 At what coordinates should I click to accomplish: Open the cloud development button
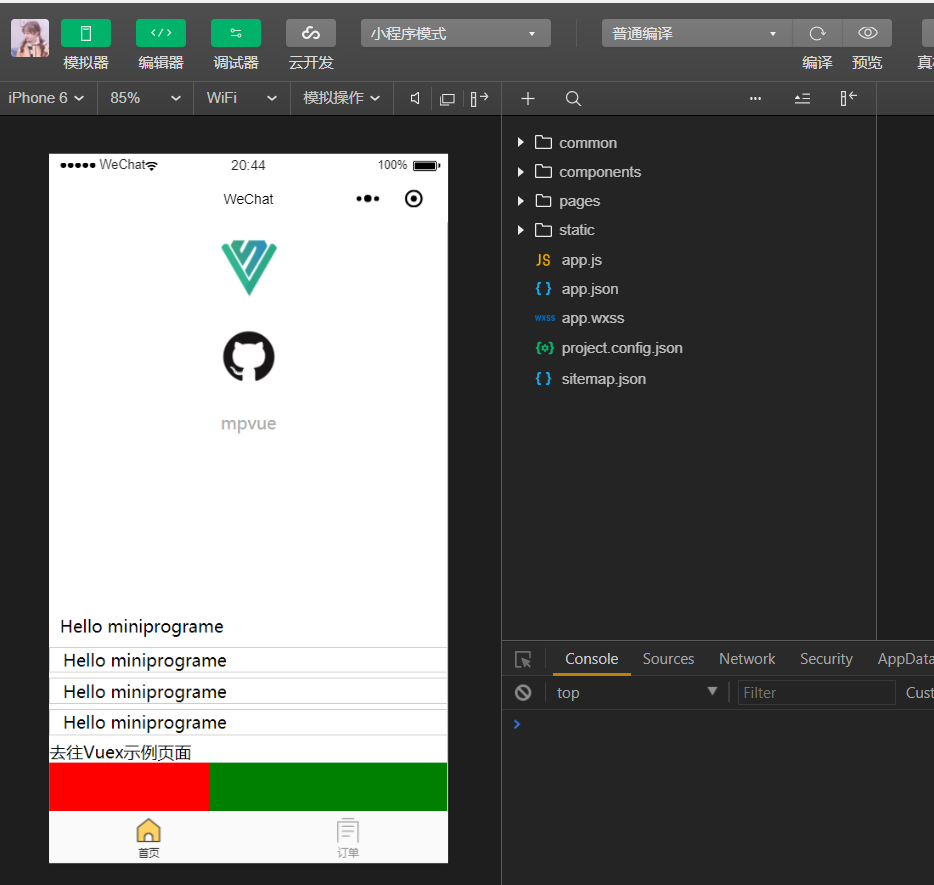311,33
